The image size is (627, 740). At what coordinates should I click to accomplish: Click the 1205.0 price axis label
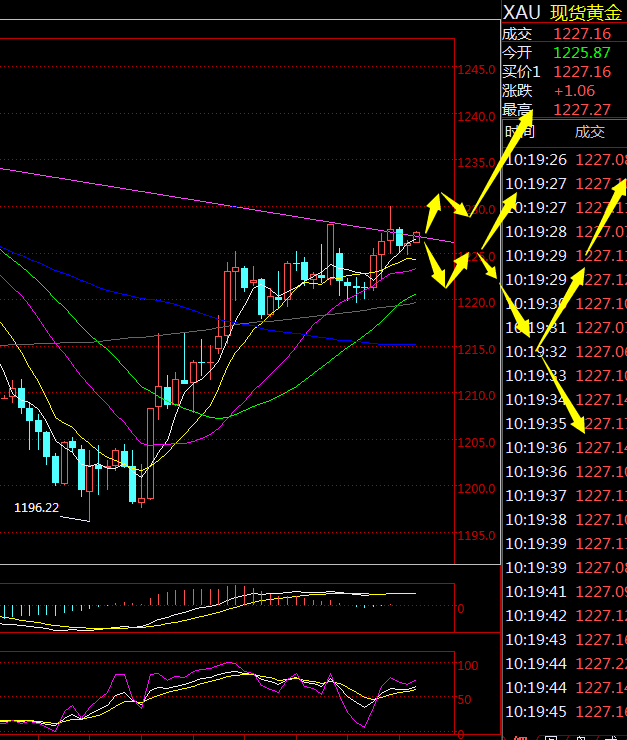click(x=476, y=443)
